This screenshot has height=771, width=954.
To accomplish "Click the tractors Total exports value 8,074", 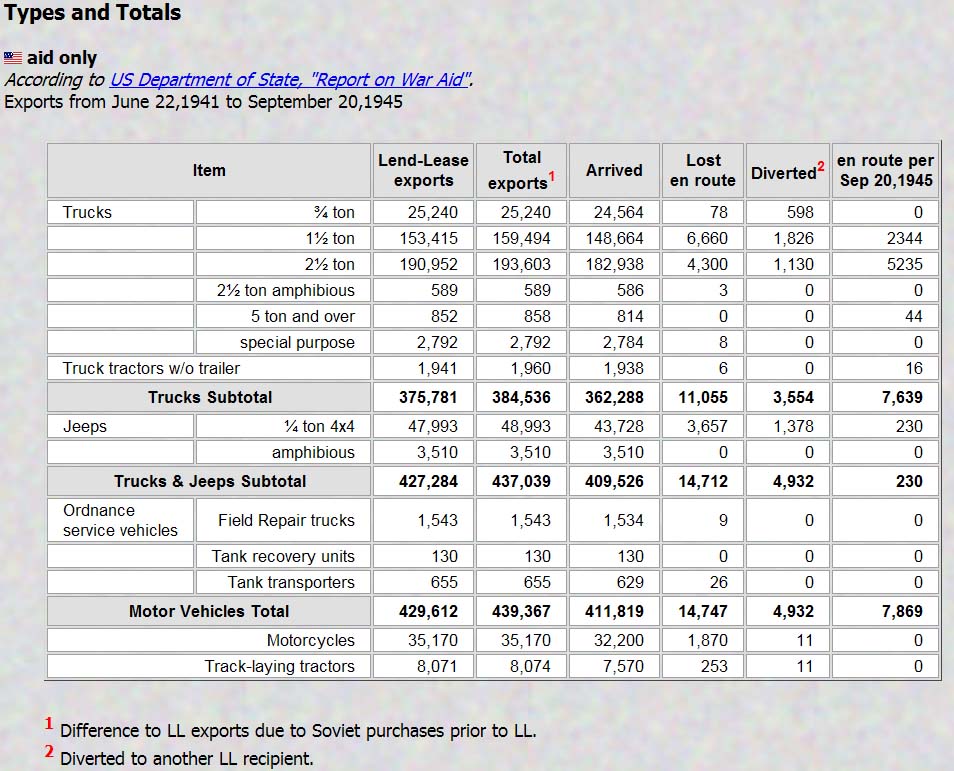I will 530,666.
